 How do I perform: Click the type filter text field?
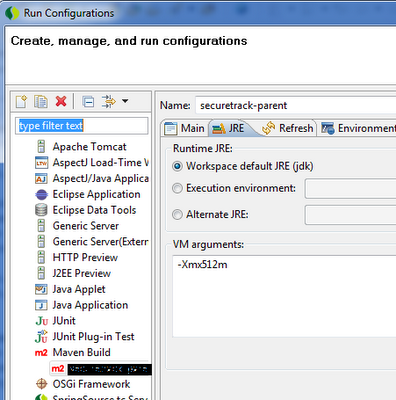[82, 126]
